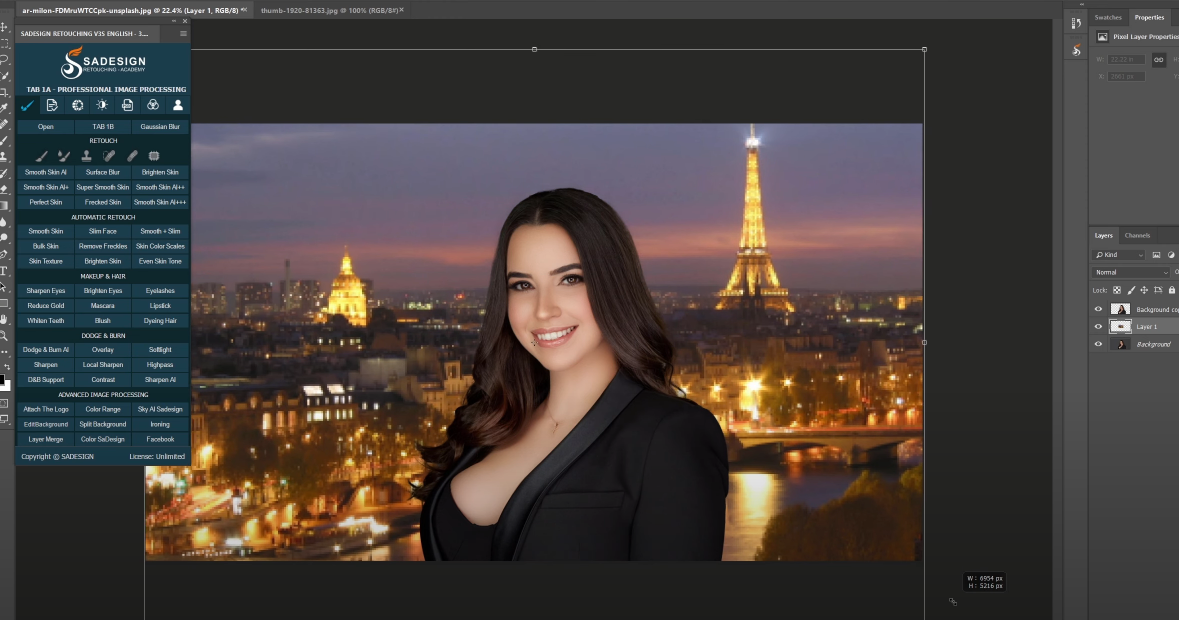The height and width of the screenshot is (620, 1179).
Task: Expand the layer filter Kind dropdown
Action: point(1119,255)
